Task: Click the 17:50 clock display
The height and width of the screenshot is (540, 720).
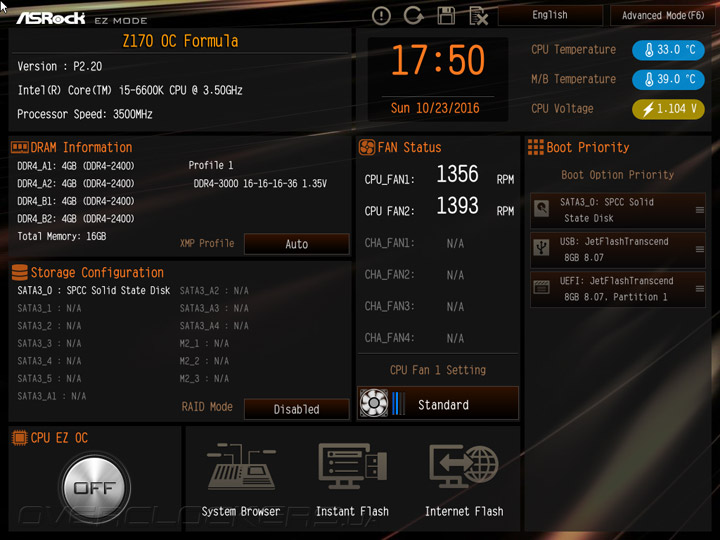Action: pos(438,60)
